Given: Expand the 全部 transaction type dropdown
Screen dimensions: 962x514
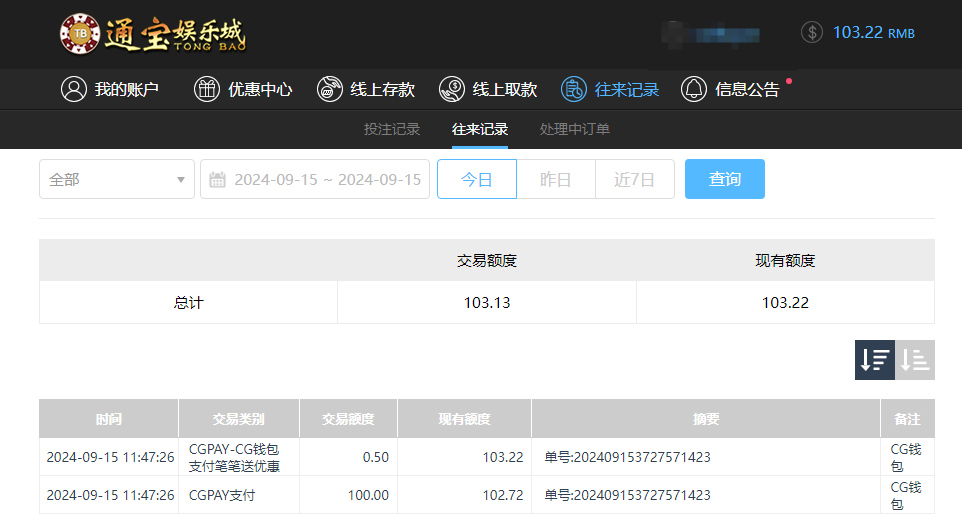Looking at the screenshot, I should point(117,180).
